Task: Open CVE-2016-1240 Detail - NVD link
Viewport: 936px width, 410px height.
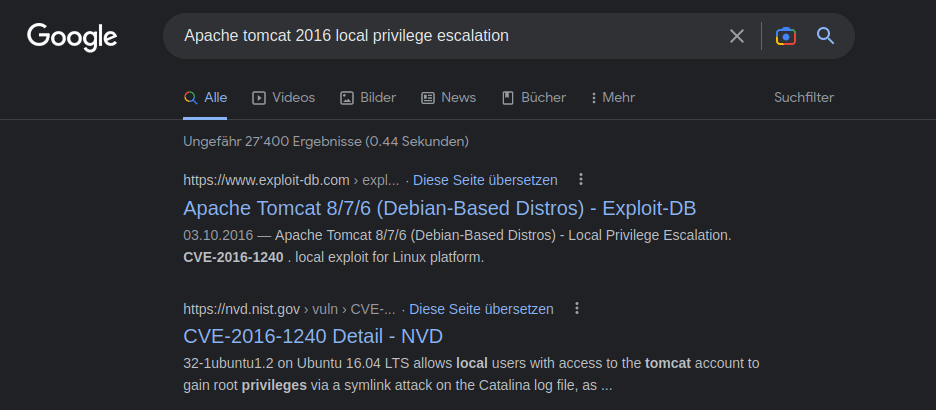Action: click(313, 337)
